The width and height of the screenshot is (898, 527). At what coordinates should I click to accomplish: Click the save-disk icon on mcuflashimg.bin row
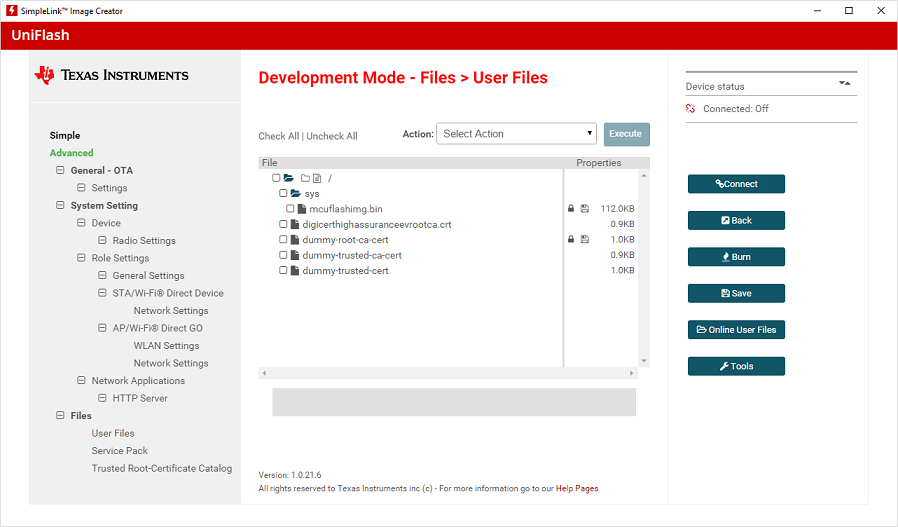pyautogui.click(x=585, y=209)
